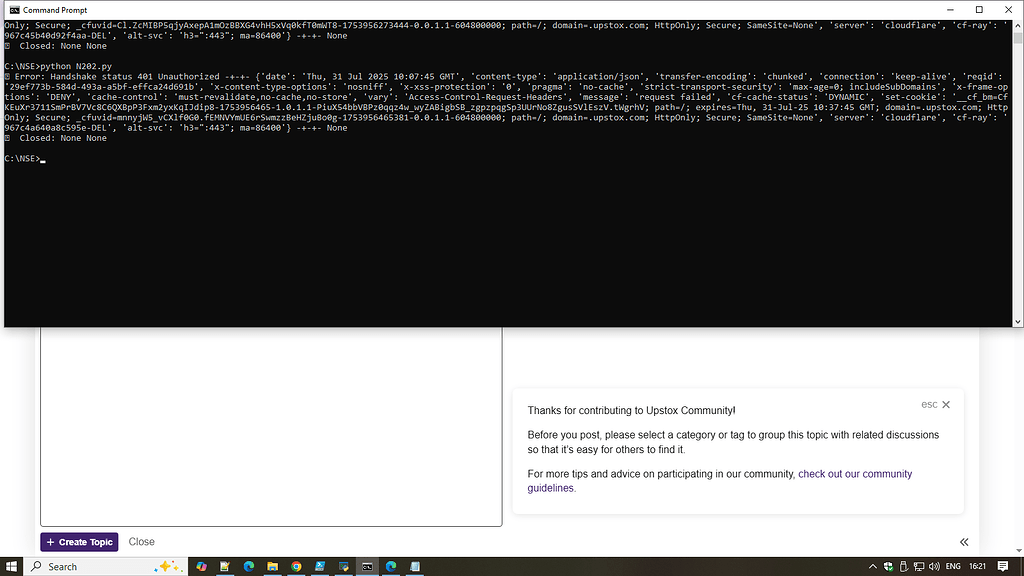Open the volume control in system tray
This screenshot has height=576, width=1024.
(936, 566)
